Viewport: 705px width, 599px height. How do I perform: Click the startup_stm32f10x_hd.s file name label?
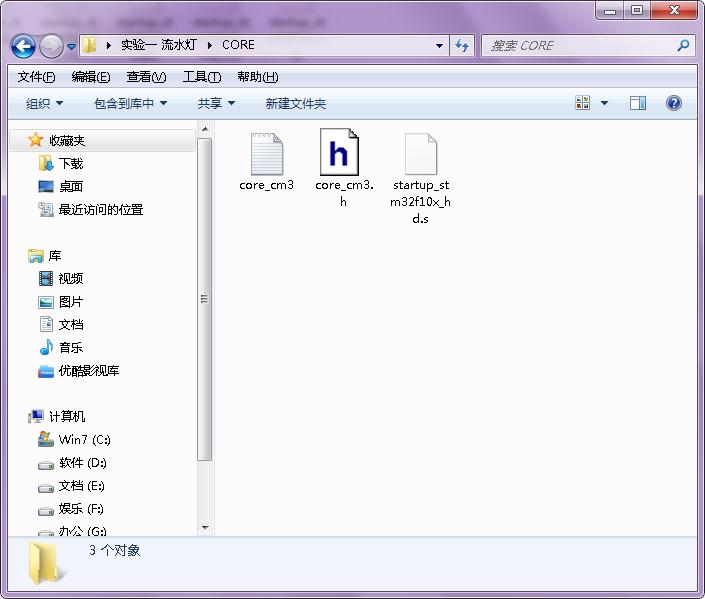(x=420, y=202)
